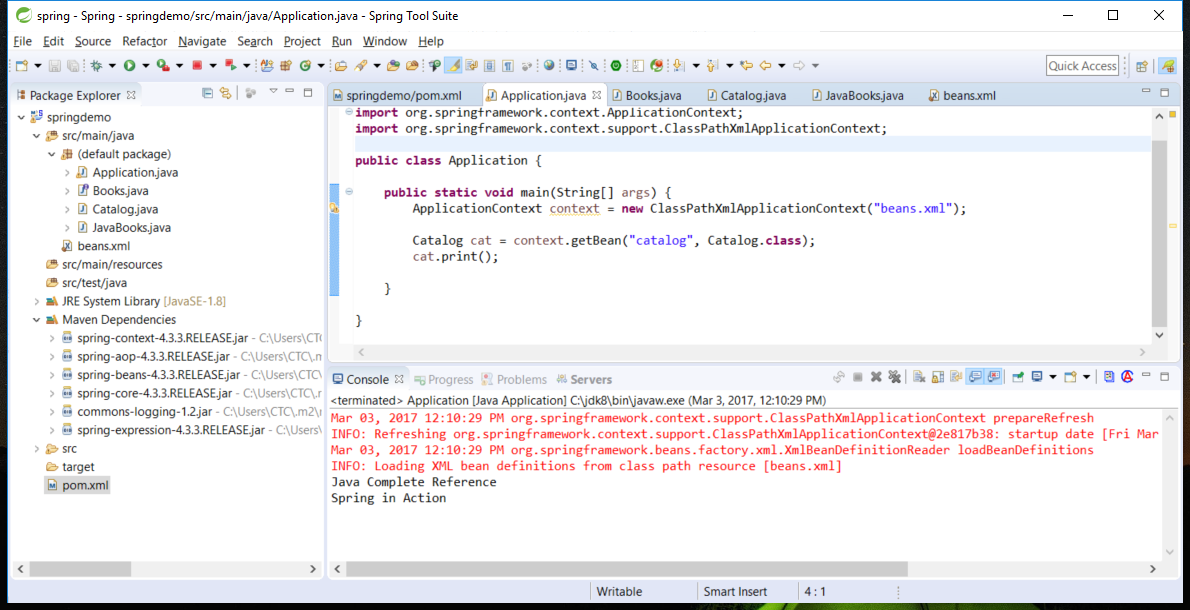Click the New file toolbar icon
Image resolution: width=1190 pixels, height=610 pixels.
tap(21, 65)
